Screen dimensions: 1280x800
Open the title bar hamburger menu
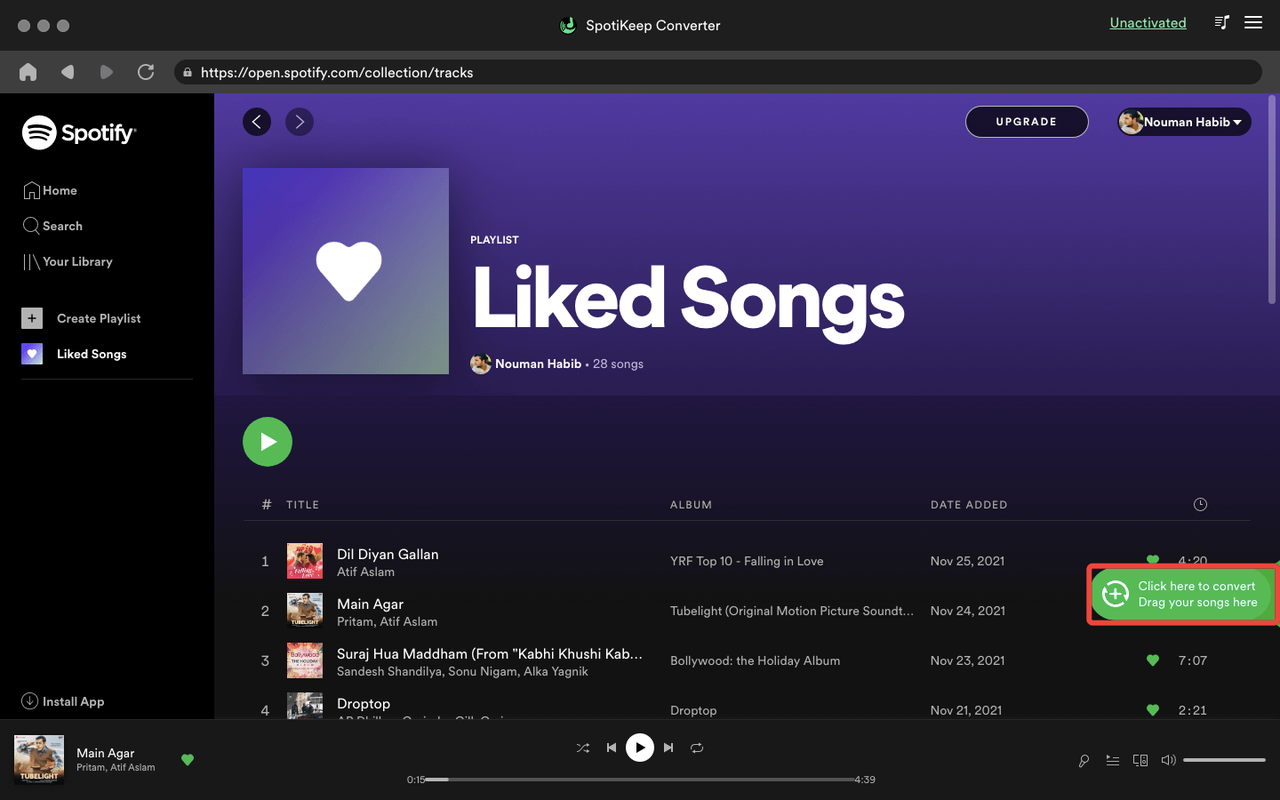pos(1253,22)
